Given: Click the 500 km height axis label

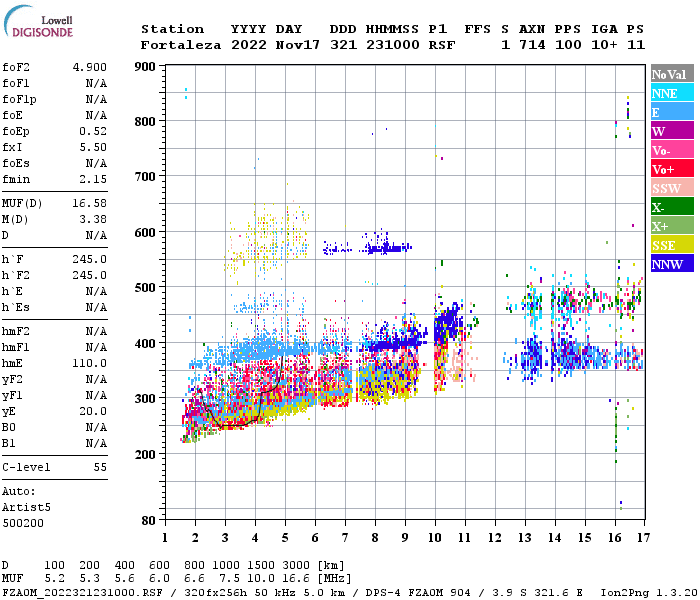Looking at the screenshot, I should 145,288.
